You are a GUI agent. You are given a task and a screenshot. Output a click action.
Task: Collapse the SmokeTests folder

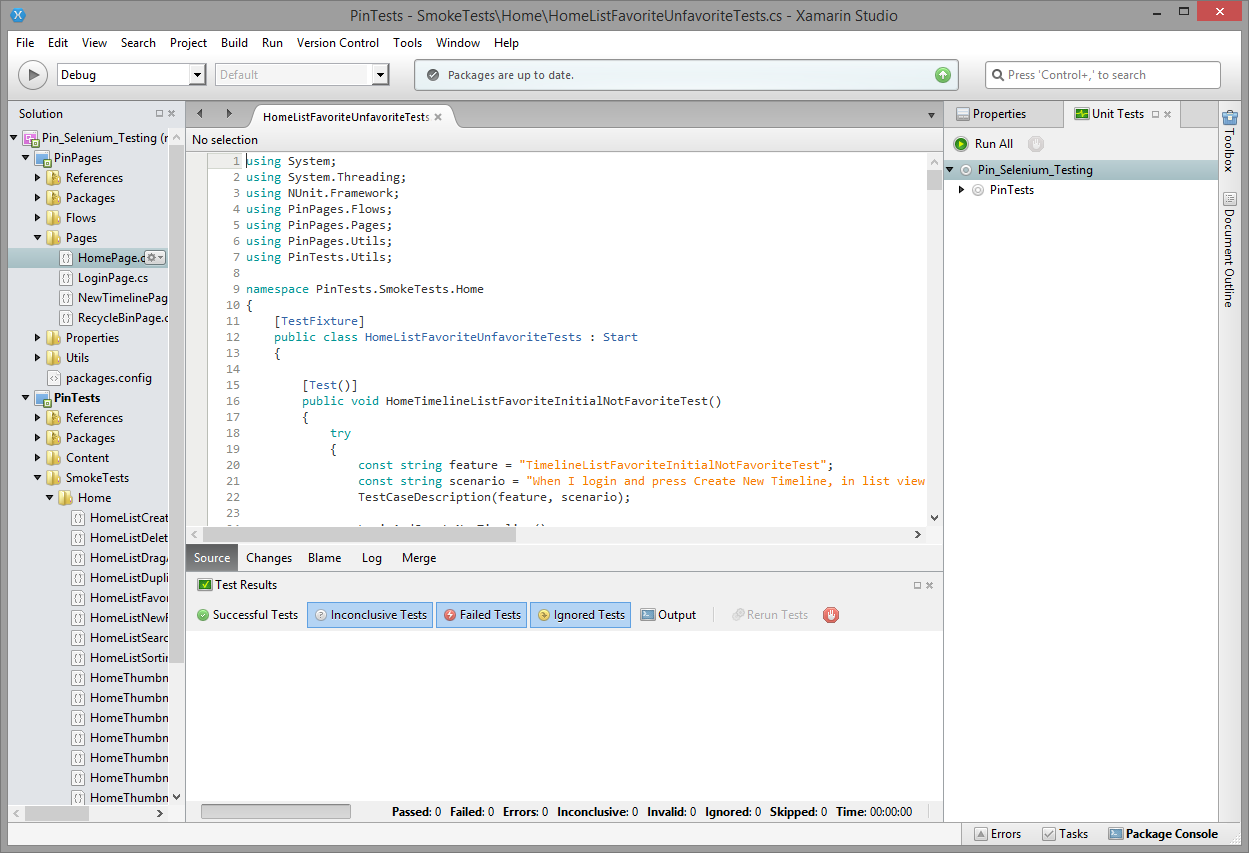pyautogui.click(x=38, y=478)
